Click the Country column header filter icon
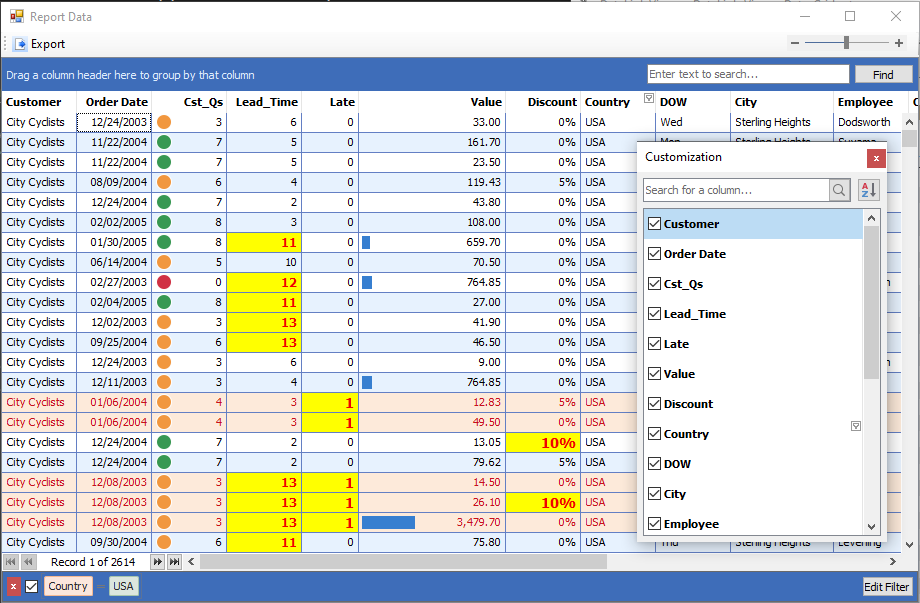This screenshot has width=920, height=603. point(648,98)
